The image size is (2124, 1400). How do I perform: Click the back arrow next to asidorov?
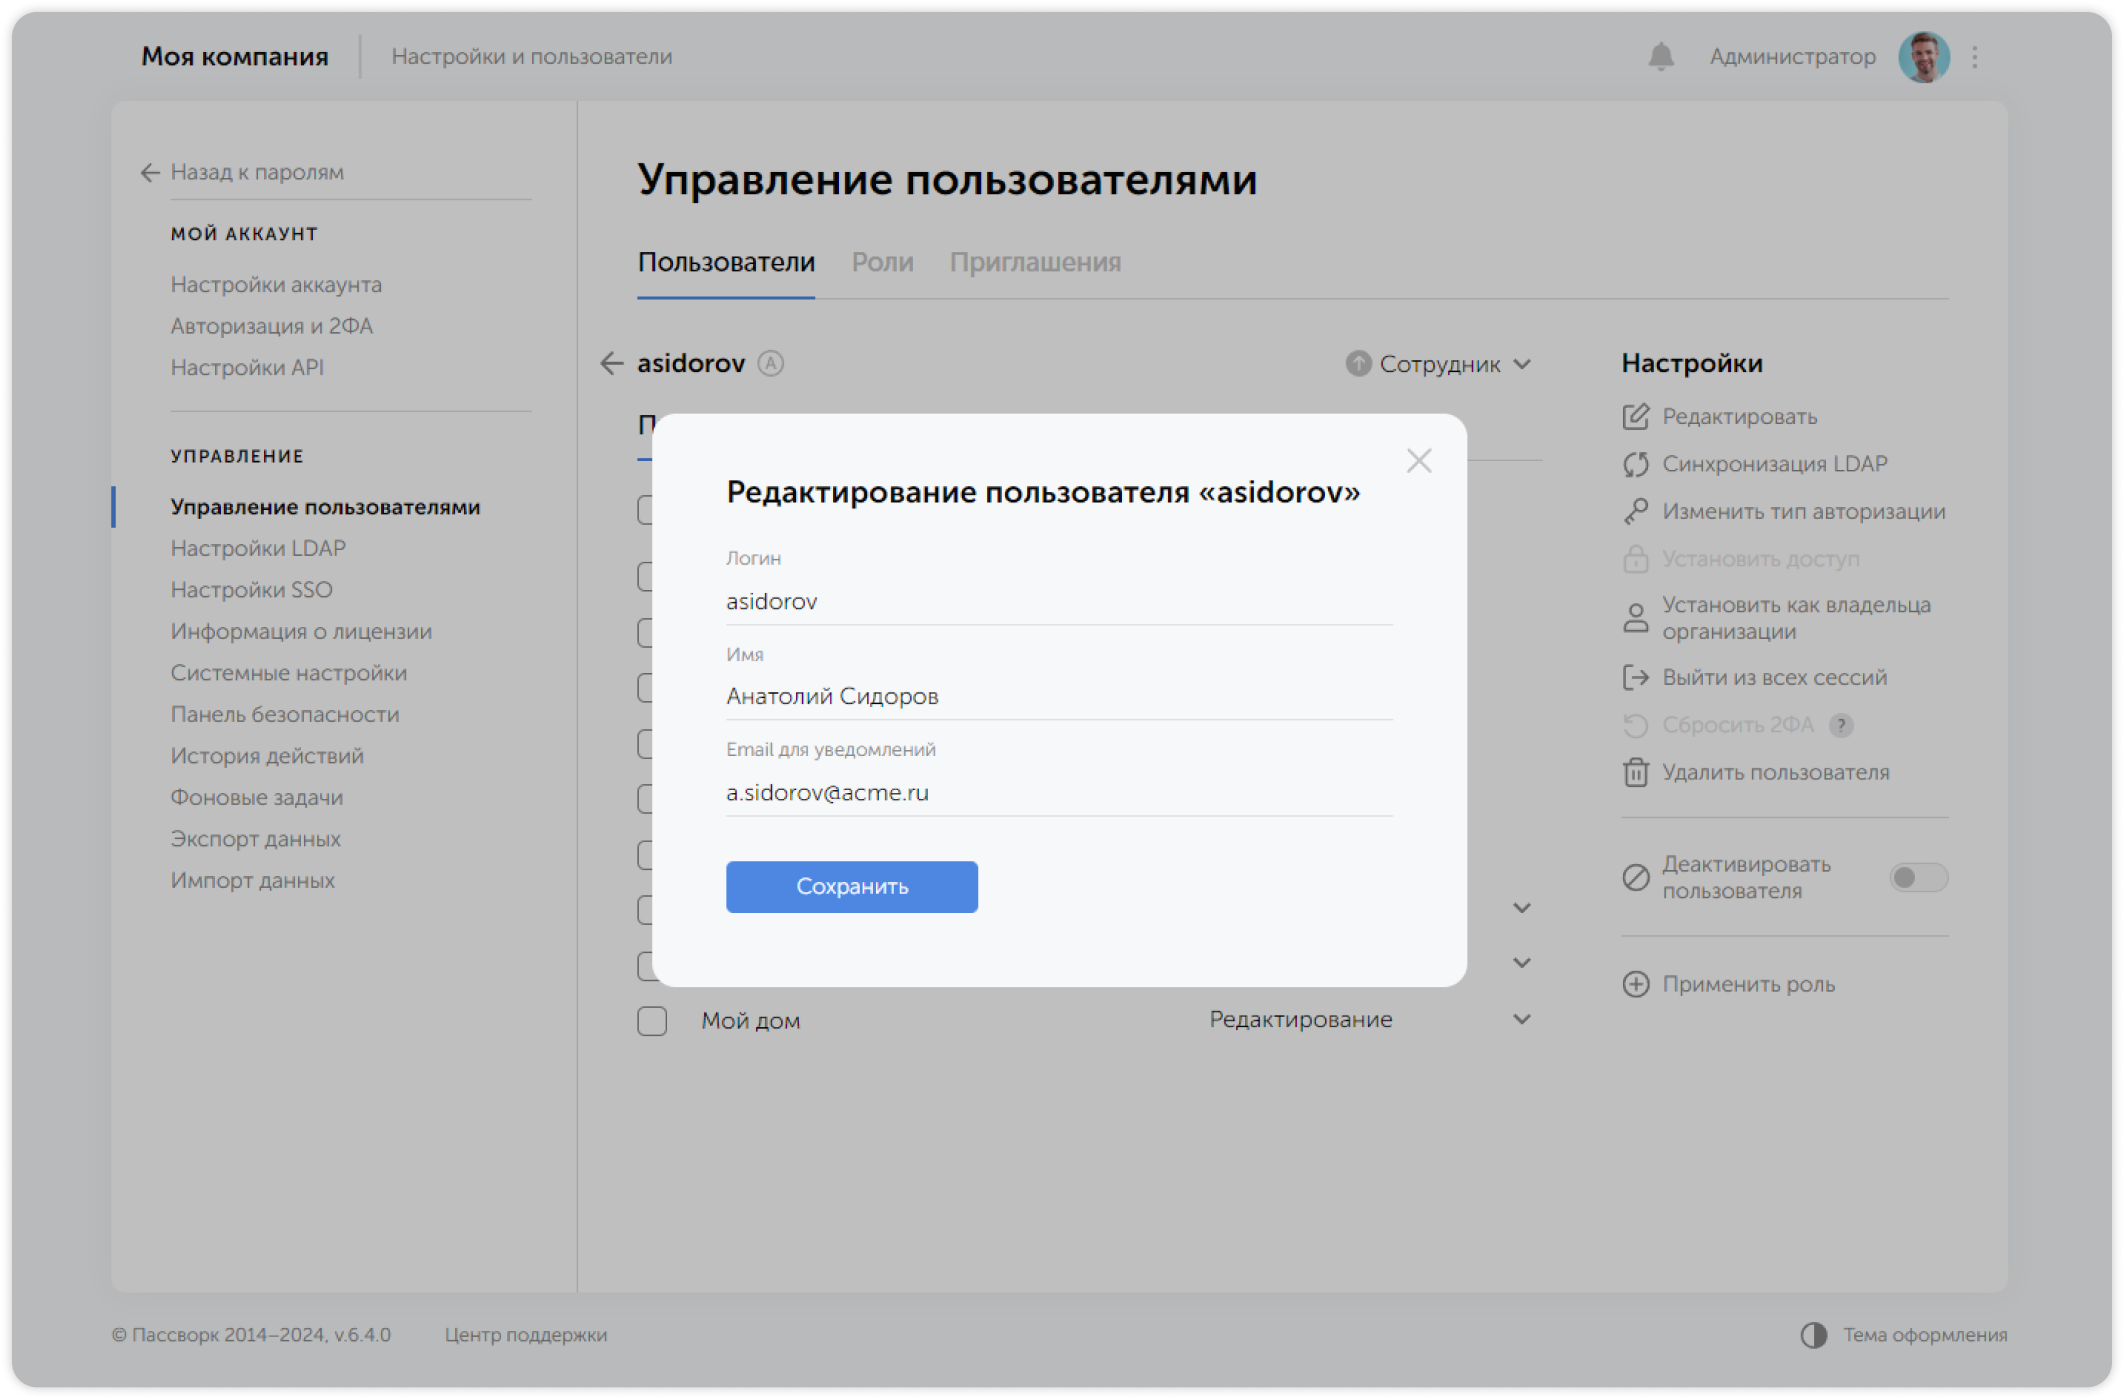click(612, 363)
